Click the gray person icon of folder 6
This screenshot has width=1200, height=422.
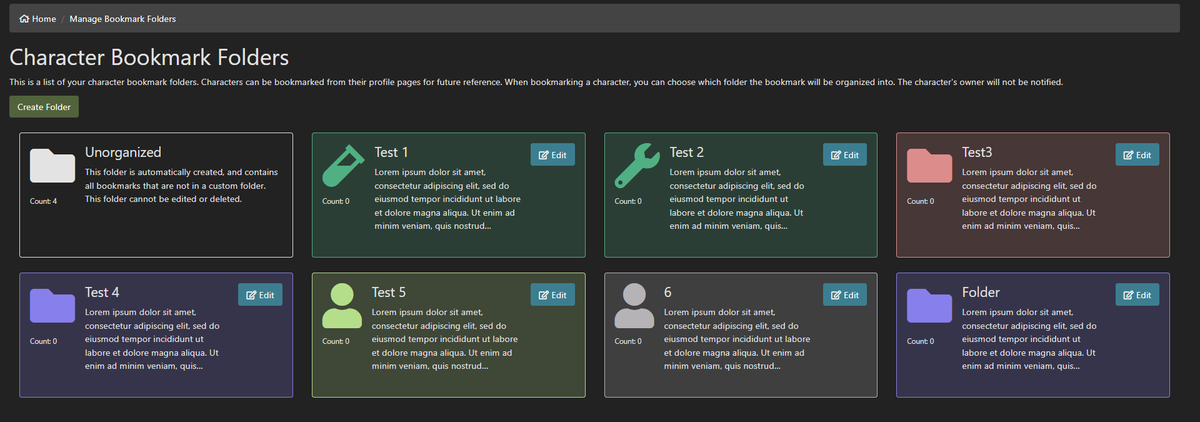(x=634, y=306)
